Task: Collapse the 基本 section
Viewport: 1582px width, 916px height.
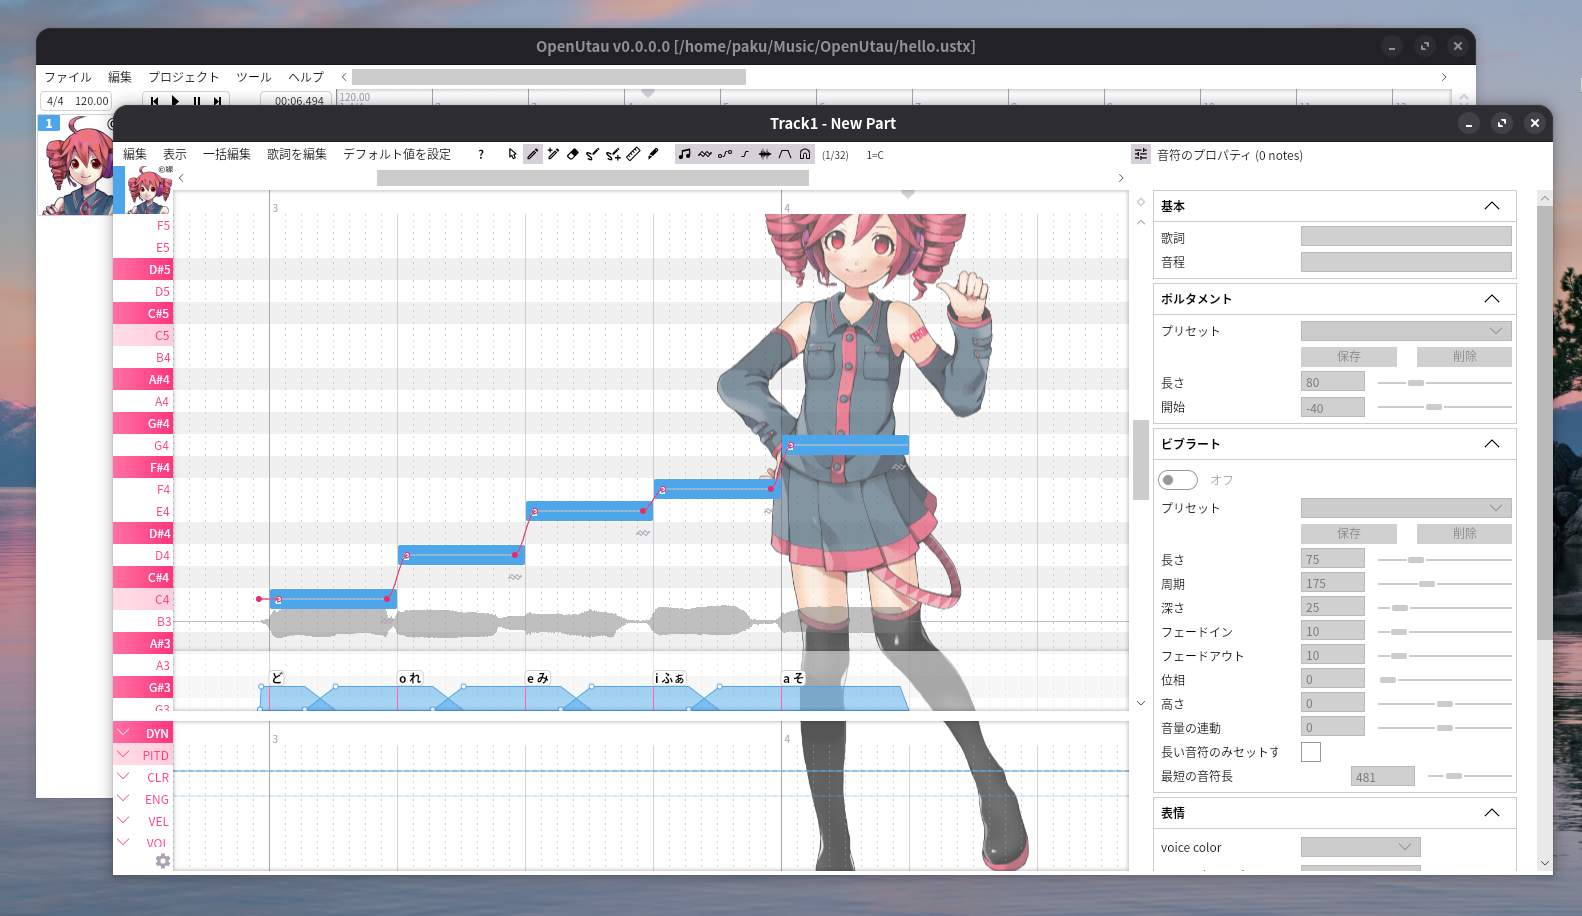Action: [x=1491, y=206]
